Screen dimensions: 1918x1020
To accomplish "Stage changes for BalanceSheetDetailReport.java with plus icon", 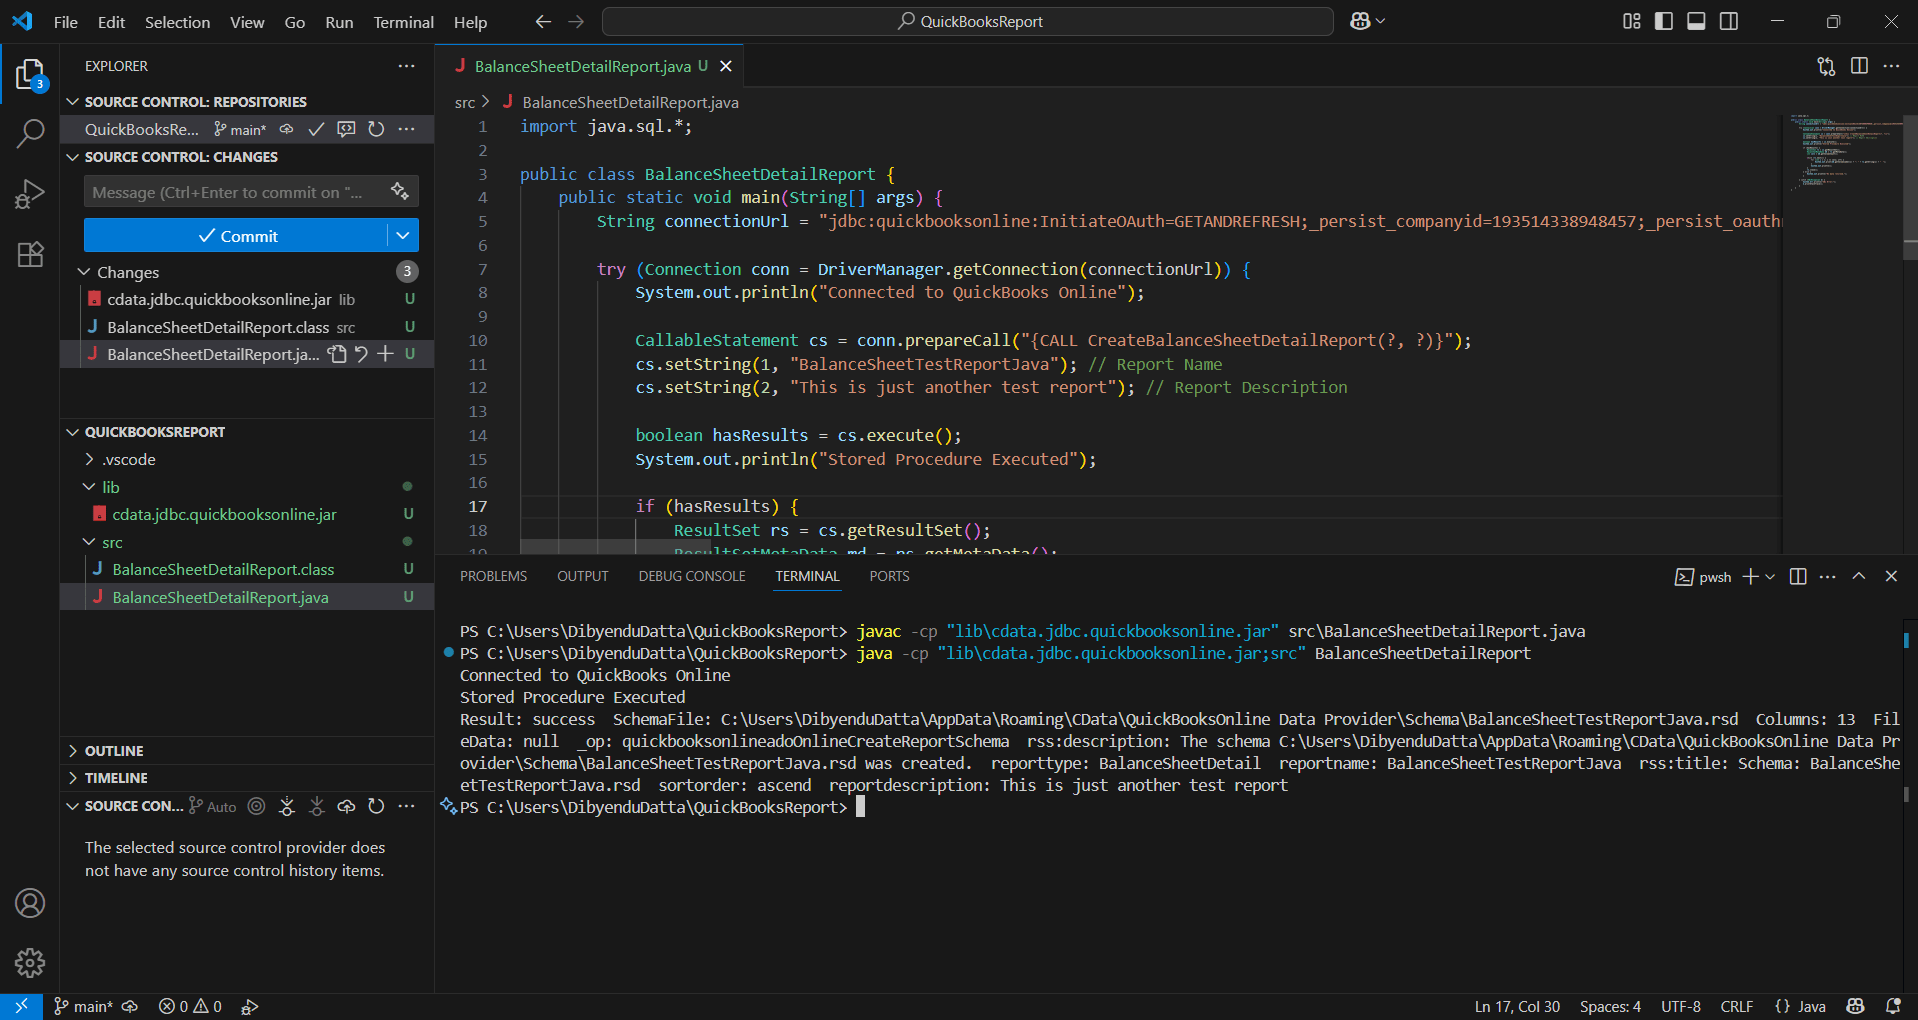I will 385,354.
